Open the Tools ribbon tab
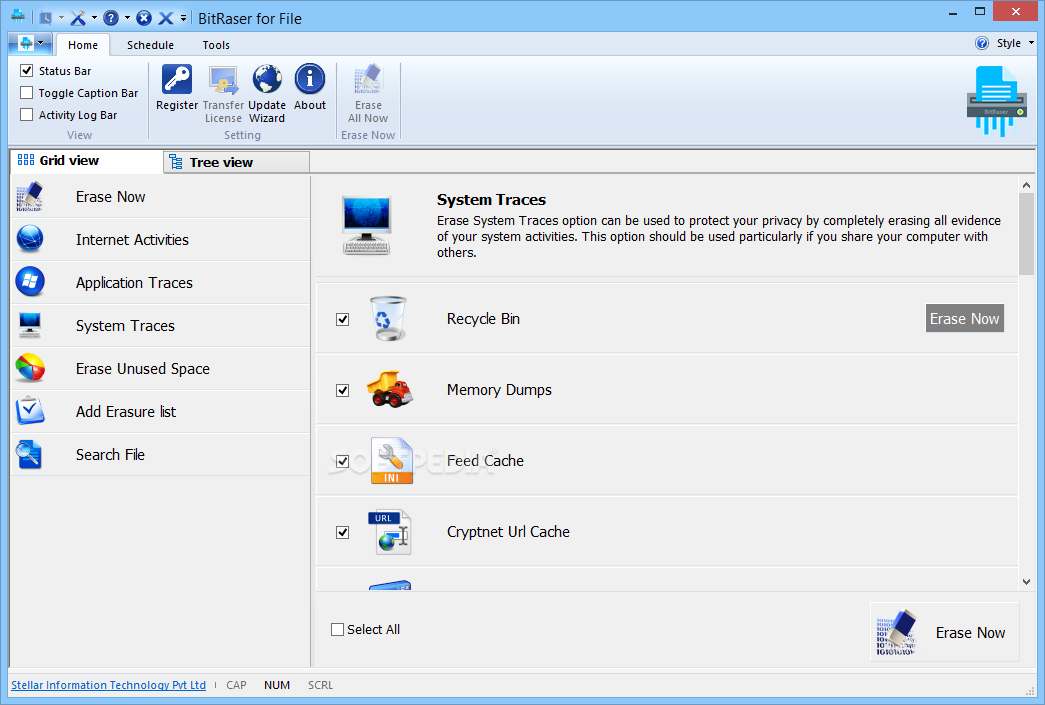 point(216,45)
